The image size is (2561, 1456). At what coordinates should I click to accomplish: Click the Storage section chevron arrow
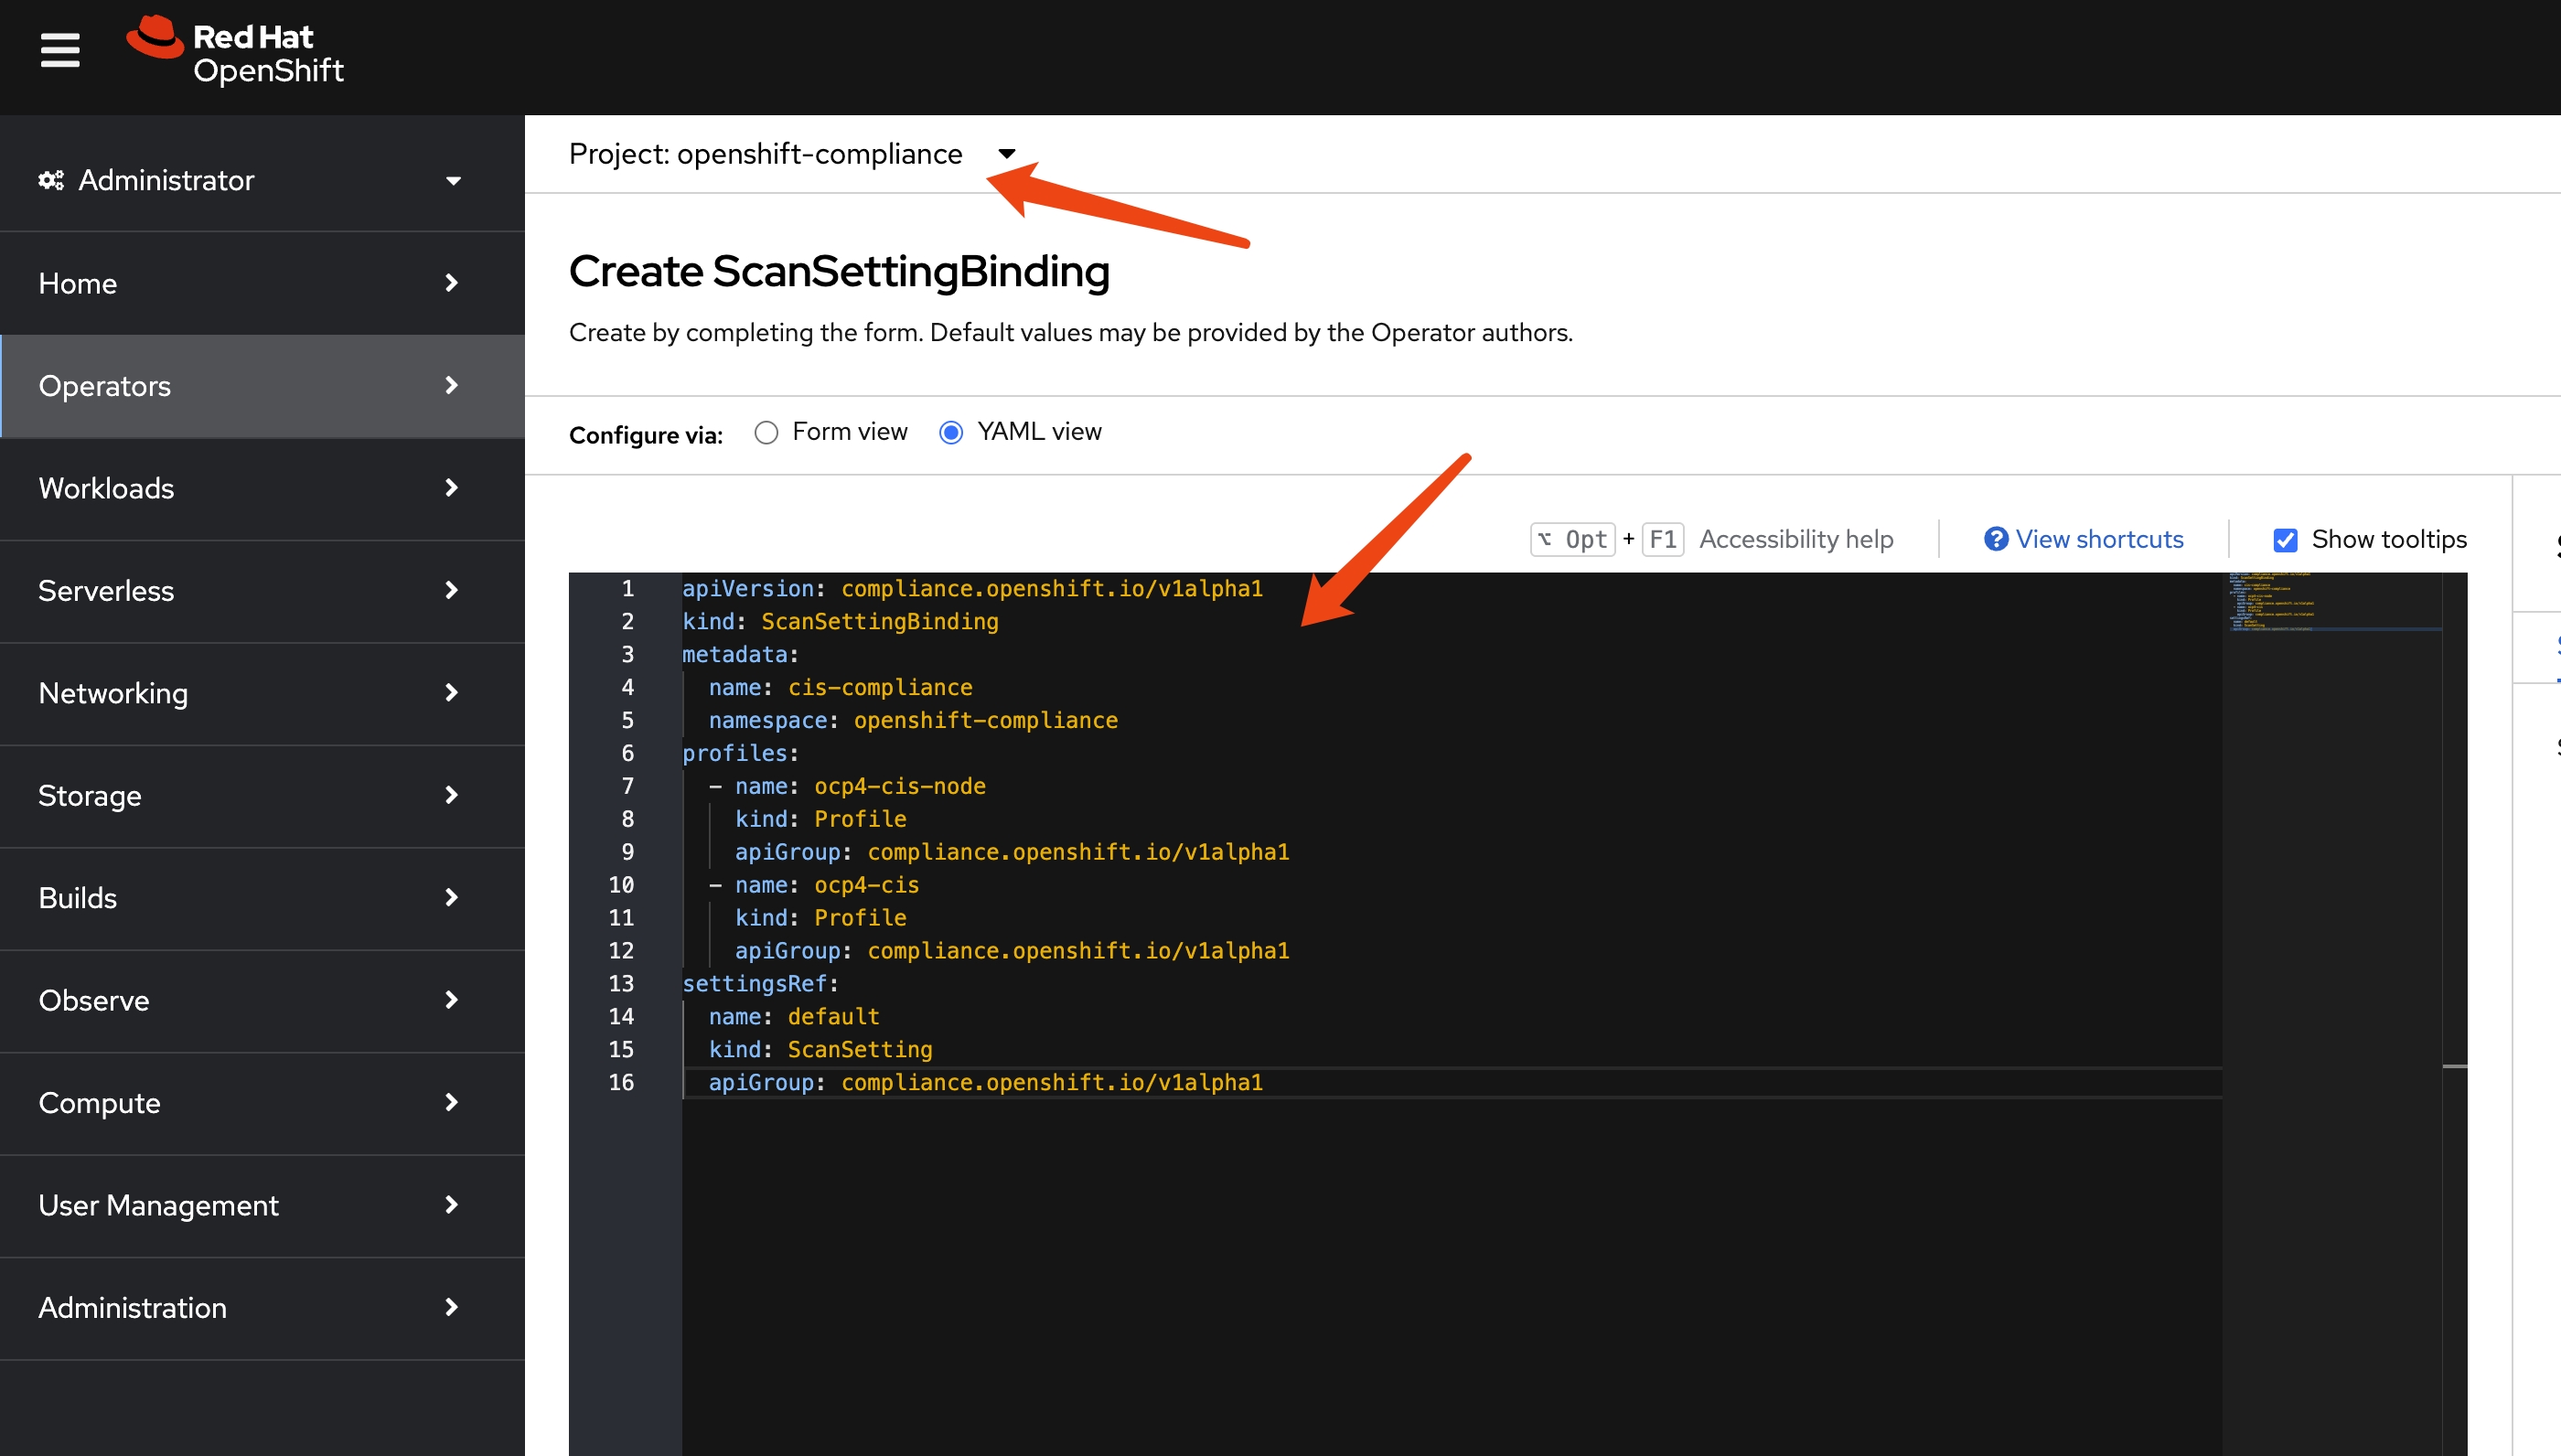[x=452, y=796]
